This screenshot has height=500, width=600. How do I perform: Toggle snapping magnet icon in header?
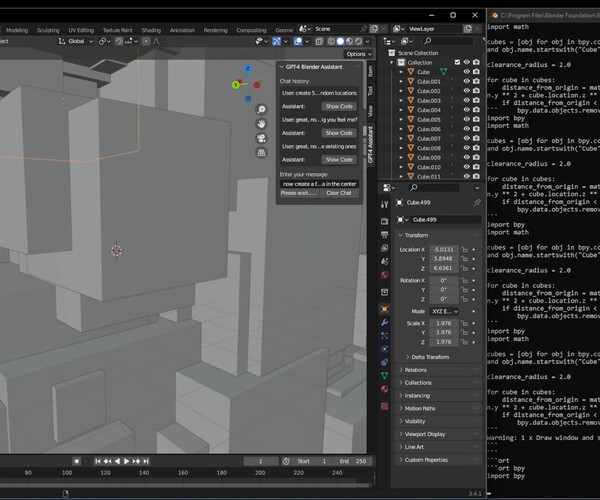tap(119, 41)
